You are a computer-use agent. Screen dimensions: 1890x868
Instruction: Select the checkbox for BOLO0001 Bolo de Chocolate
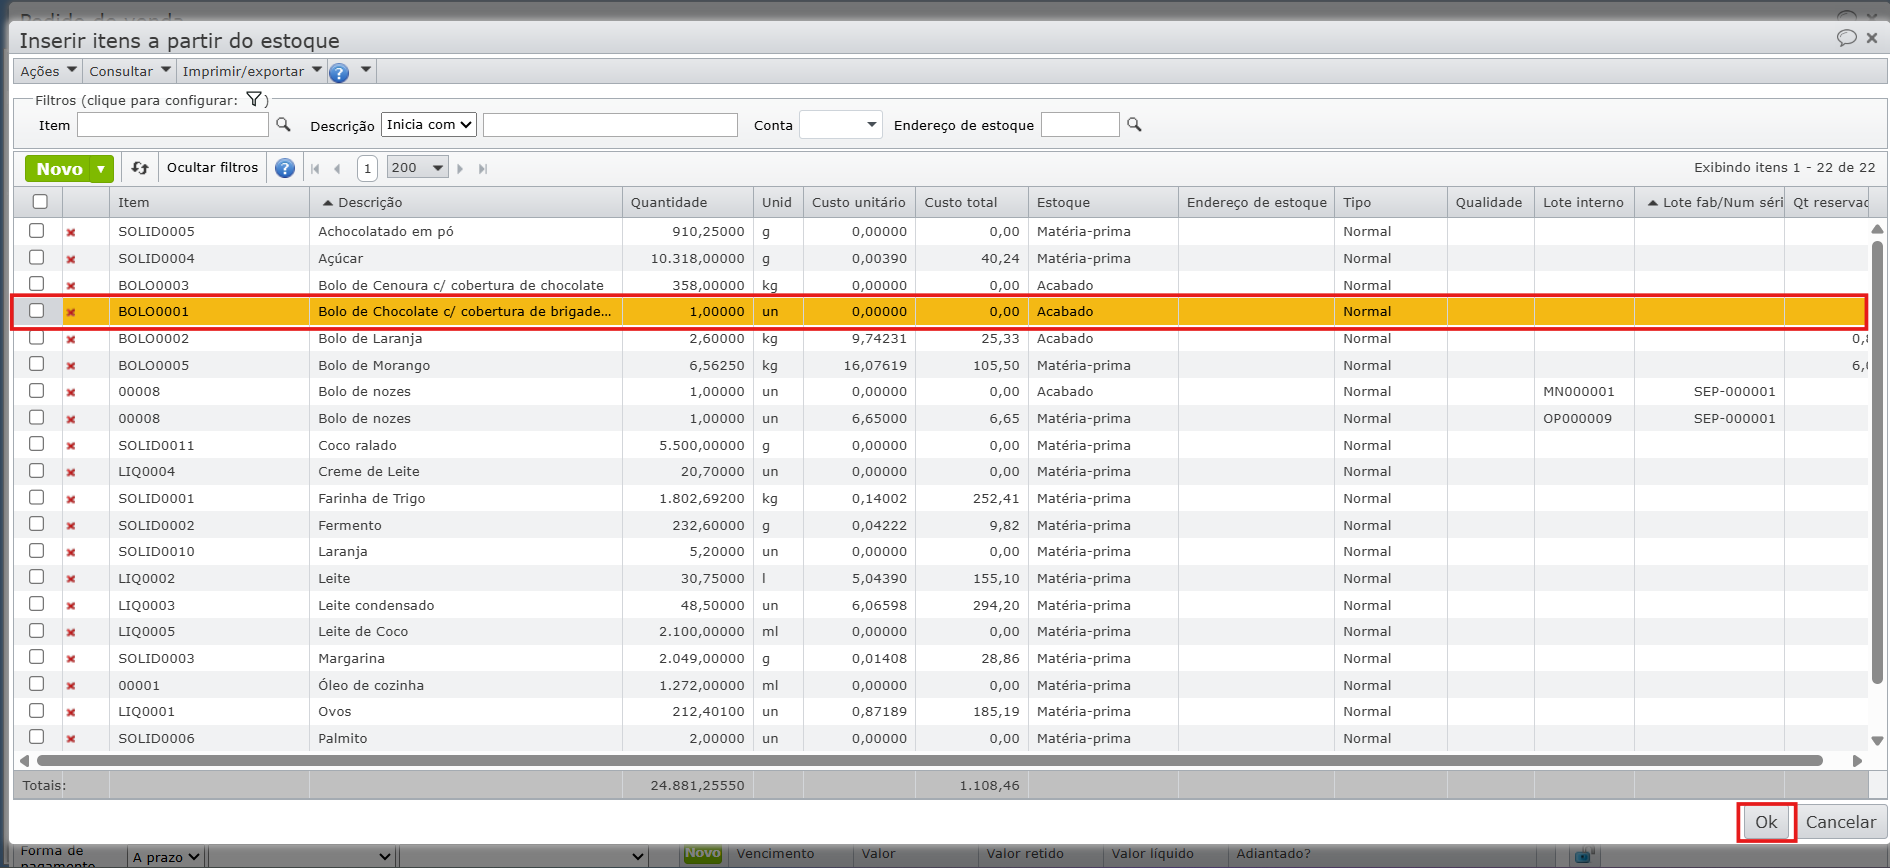click(x=37, y=310)
